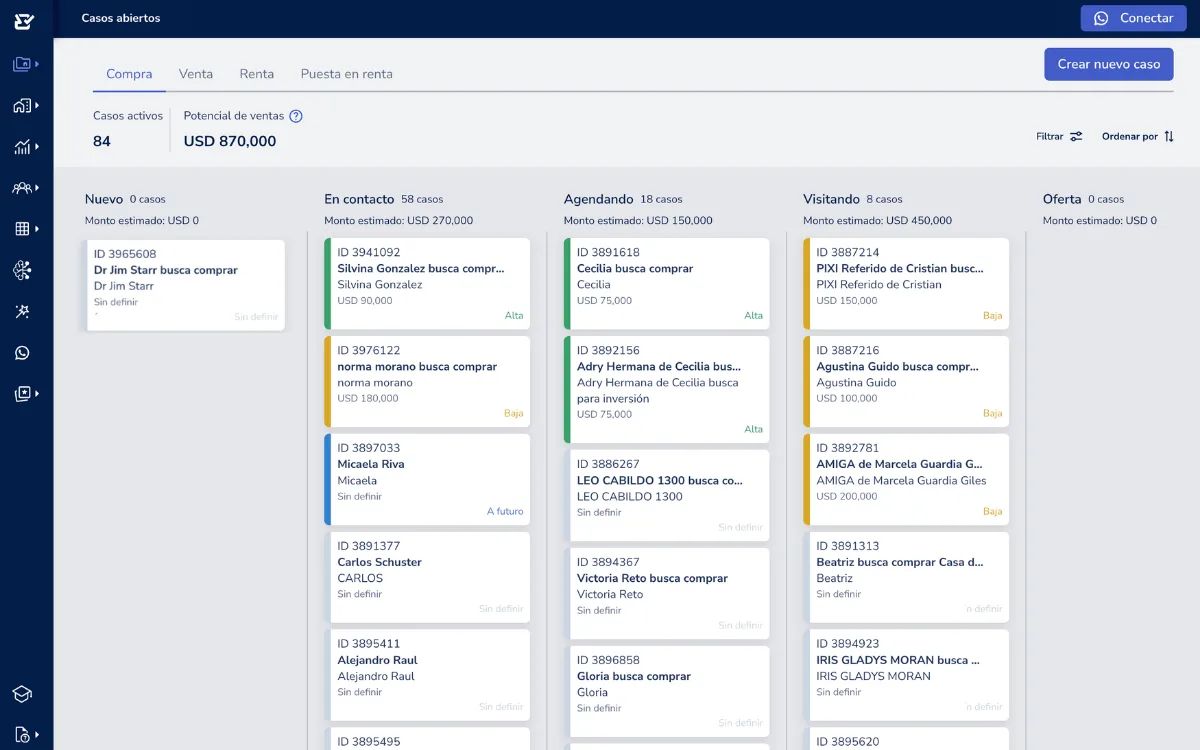
Task: Open the Filtrar filter options
Action: coord(1059,136)
